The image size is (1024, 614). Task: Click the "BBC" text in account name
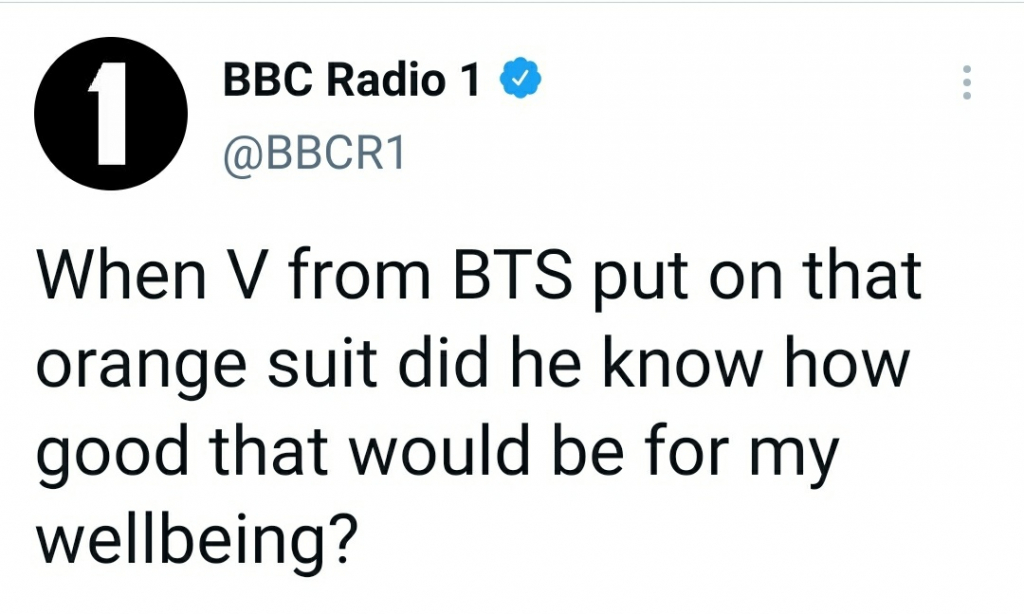[x=268, y=80]
